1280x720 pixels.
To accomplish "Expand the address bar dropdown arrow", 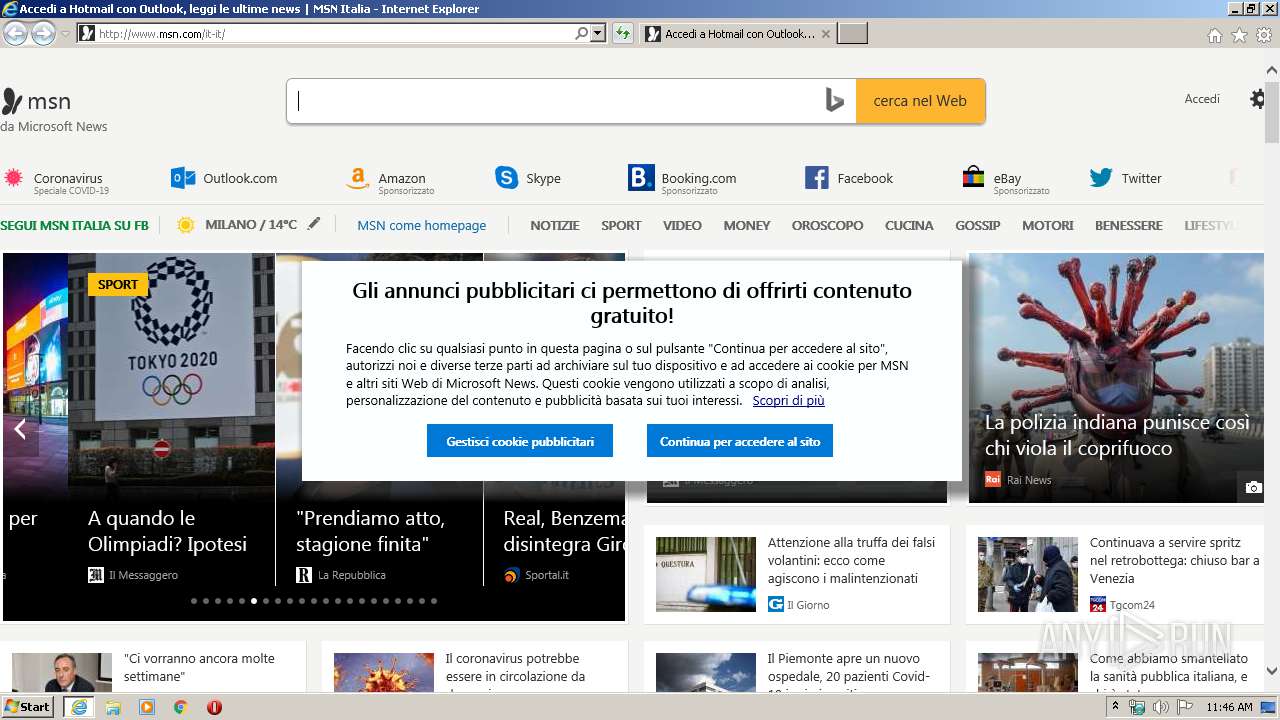I will (x=598, y=33).
